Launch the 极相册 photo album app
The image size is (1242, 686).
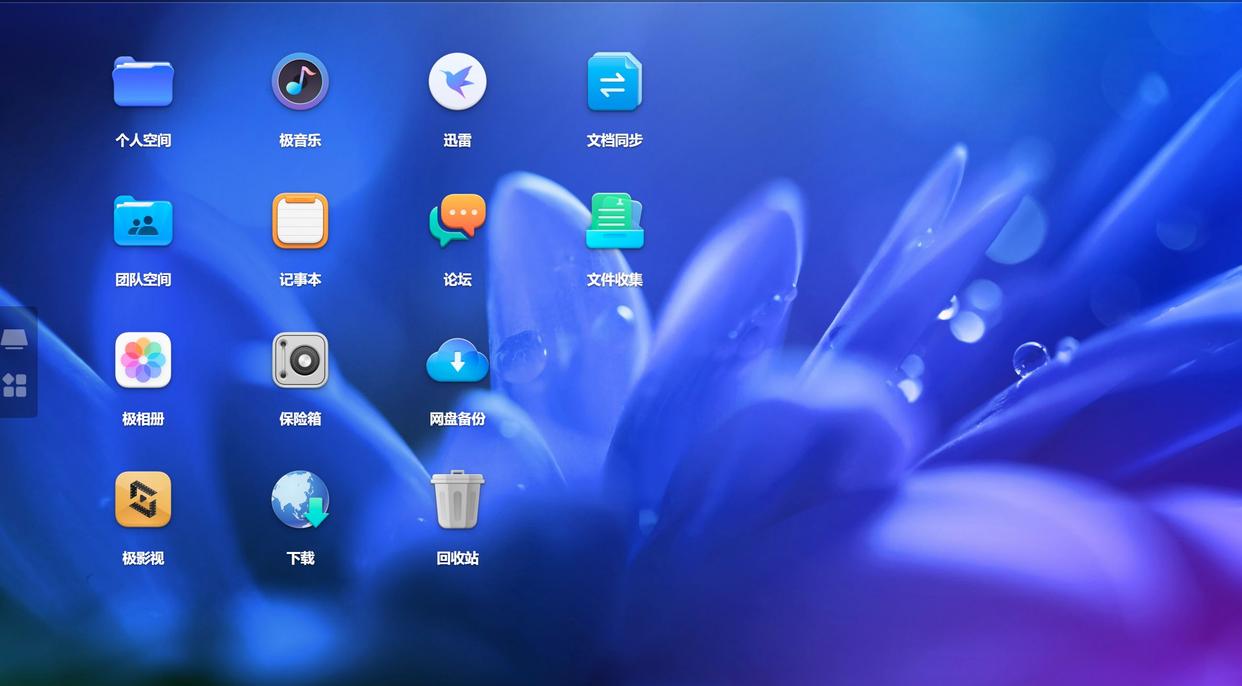(x=143, y=360)
